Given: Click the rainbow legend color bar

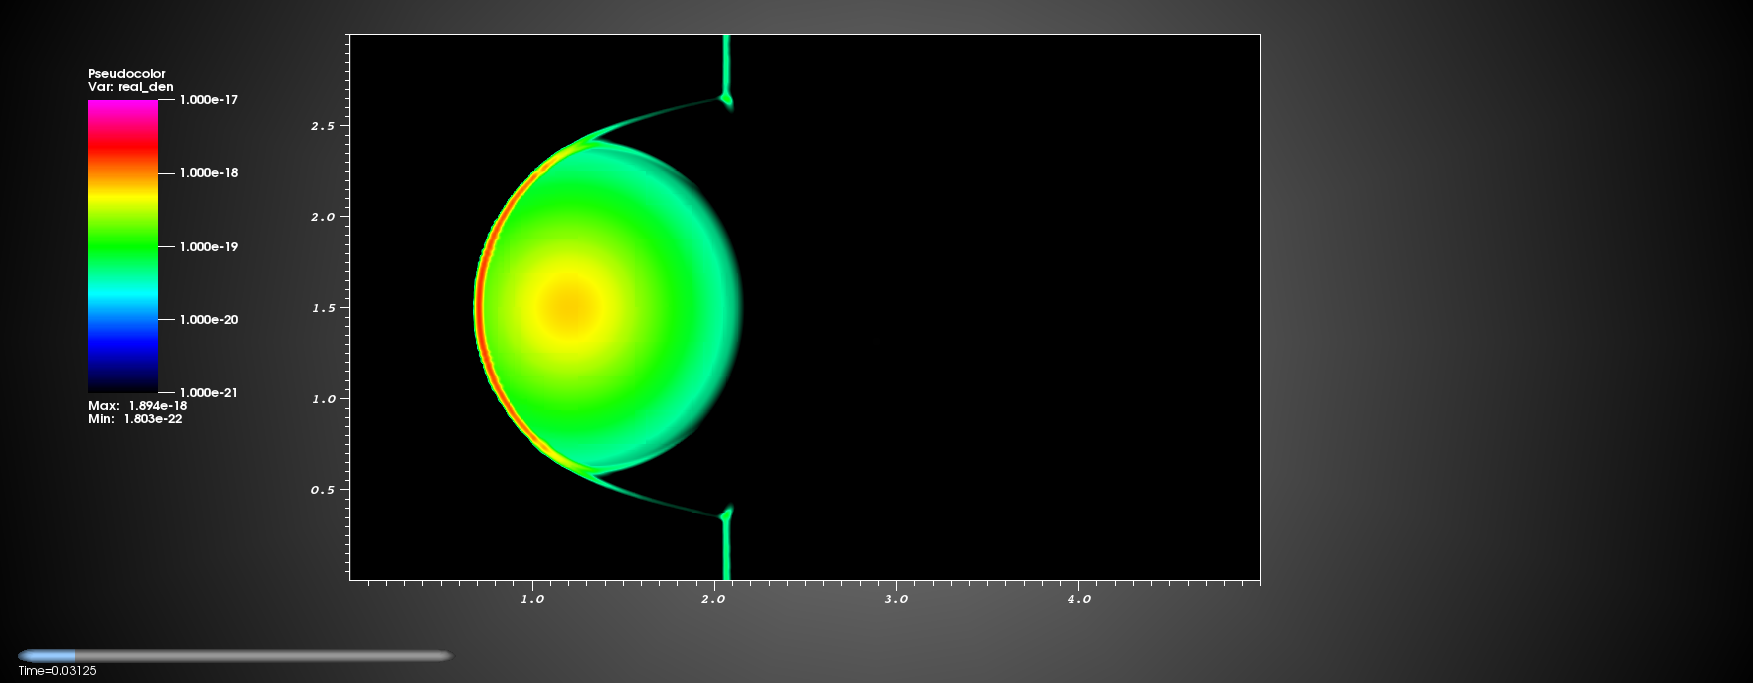Looking at the screenshot, I should point(123,246).
